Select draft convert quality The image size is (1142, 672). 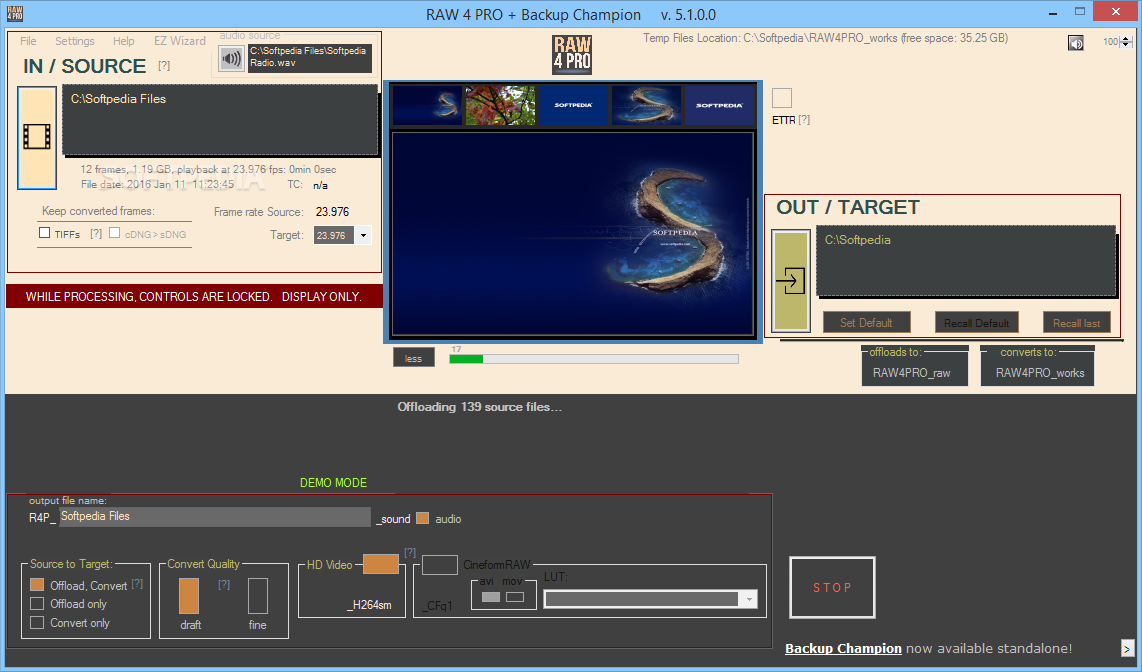189,596
